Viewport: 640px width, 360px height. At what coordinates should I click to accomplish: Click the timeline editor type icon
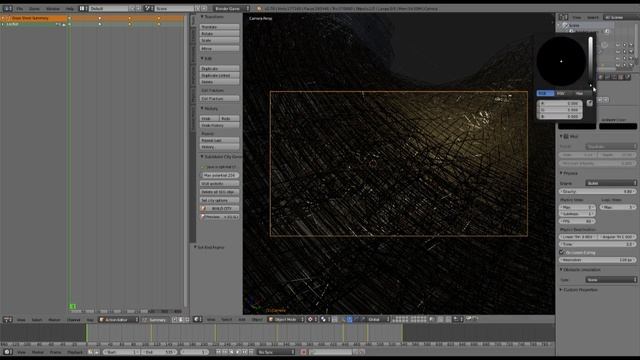pyautogui.click(x=7, y=352)
